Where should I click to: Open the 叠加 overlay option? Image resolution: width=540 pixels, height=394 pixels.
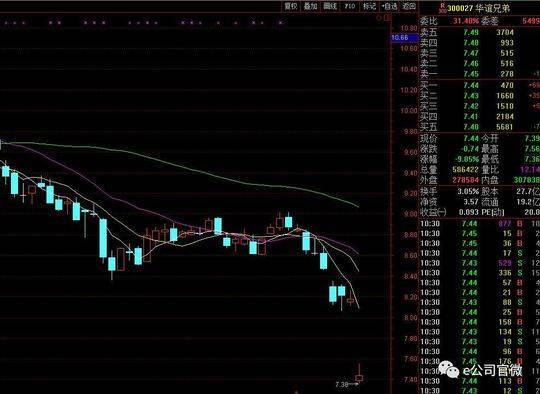pyautogui.click(x=310, y=6)
